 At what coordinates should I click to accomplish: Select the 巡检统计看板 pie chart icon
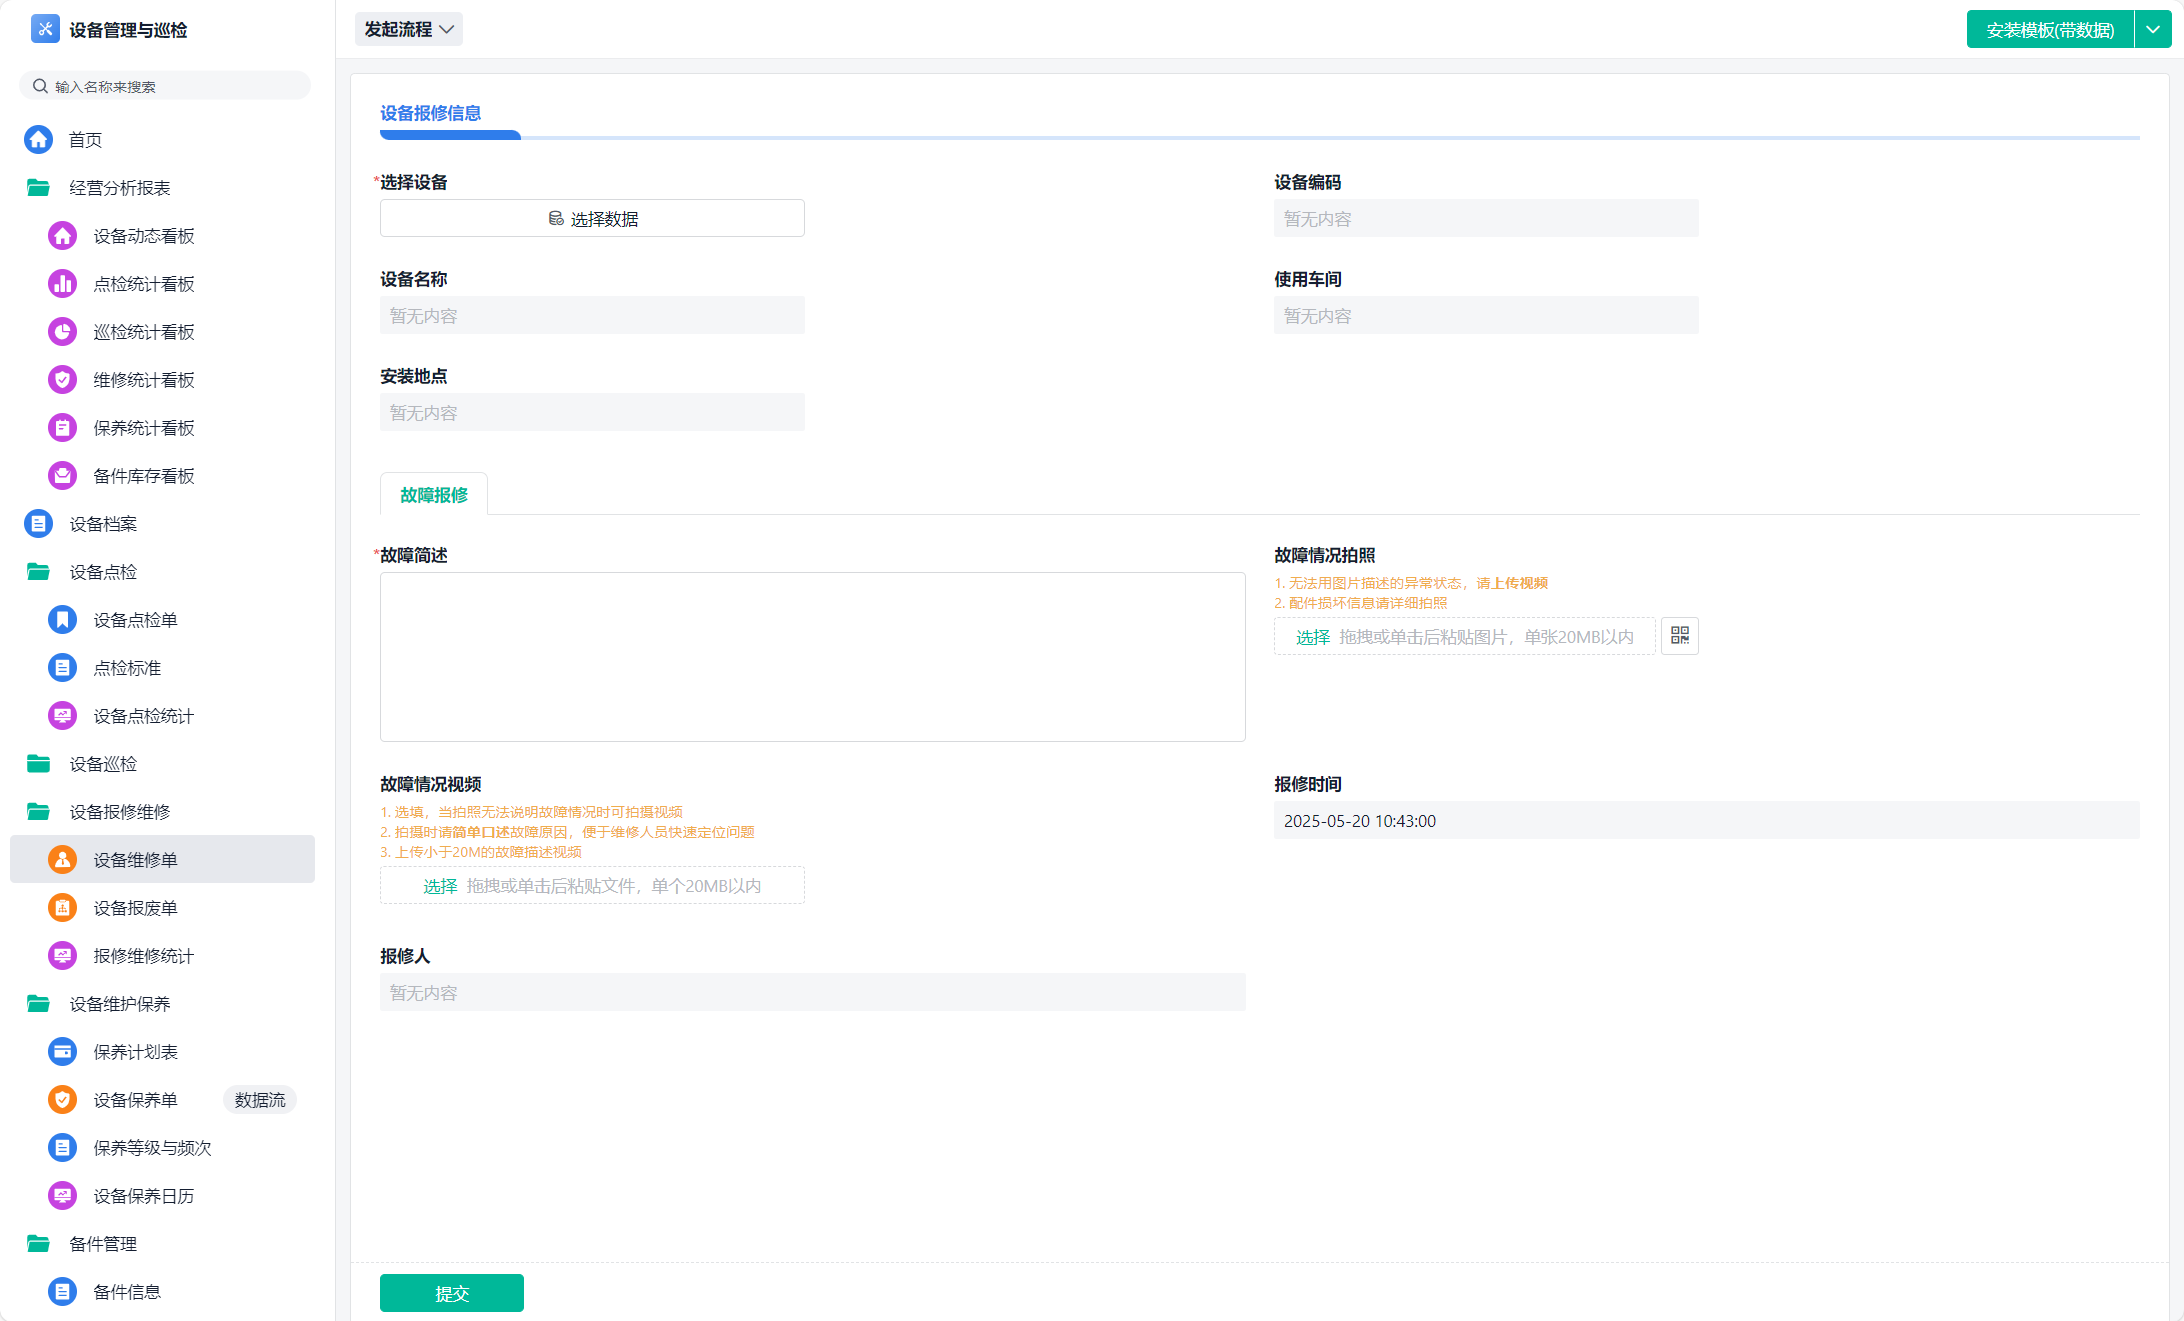(62, 332)
